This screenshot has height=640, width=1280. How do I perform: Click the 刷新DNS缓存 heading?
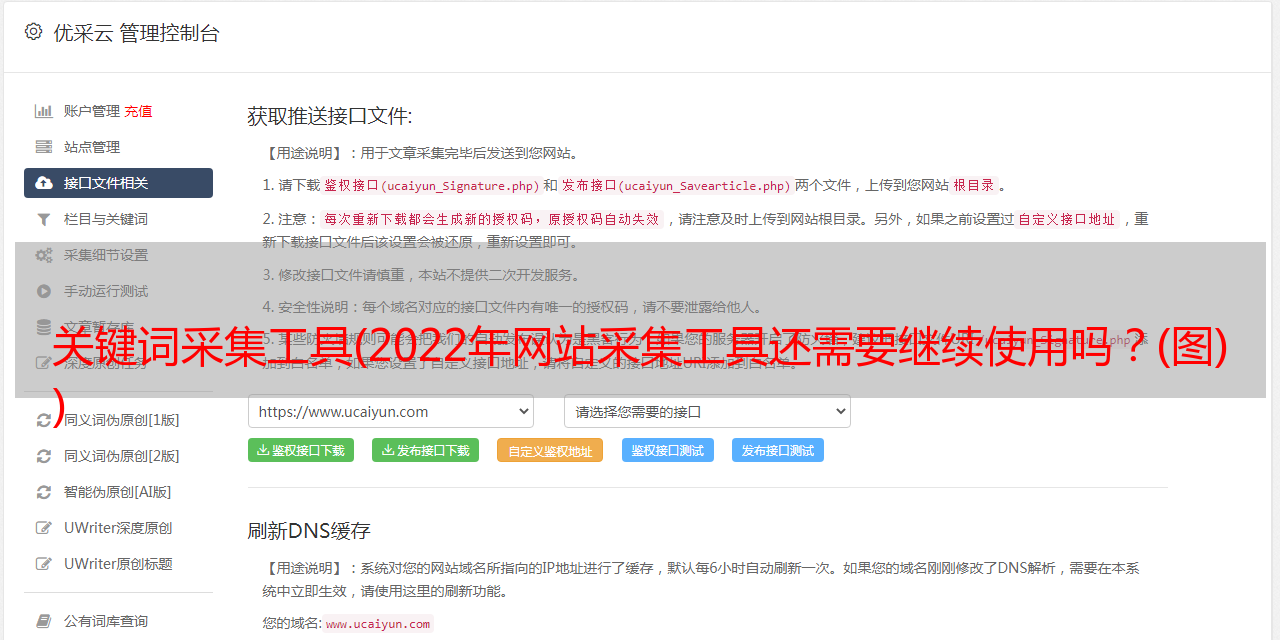click(309, 530)
